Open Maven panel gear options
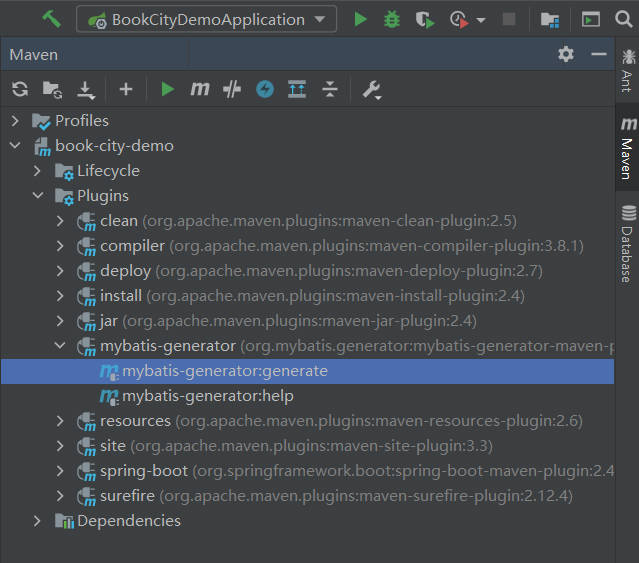 click(566, 54)
